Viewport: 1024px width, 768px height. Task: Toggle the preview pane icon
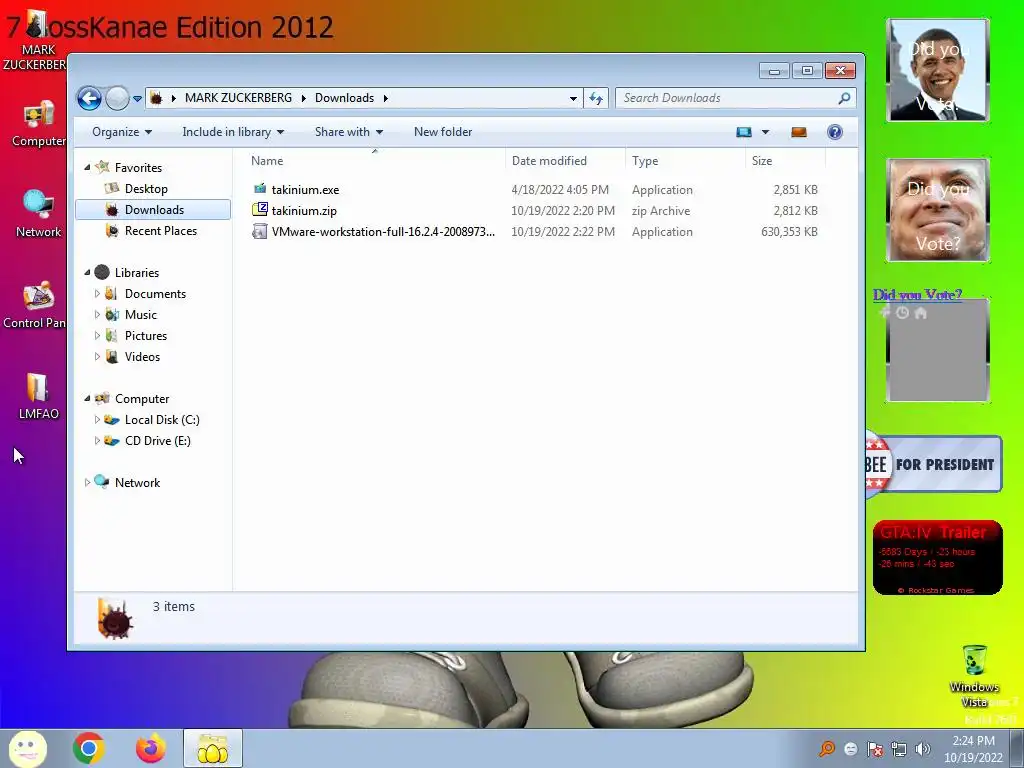pos(799,132)
